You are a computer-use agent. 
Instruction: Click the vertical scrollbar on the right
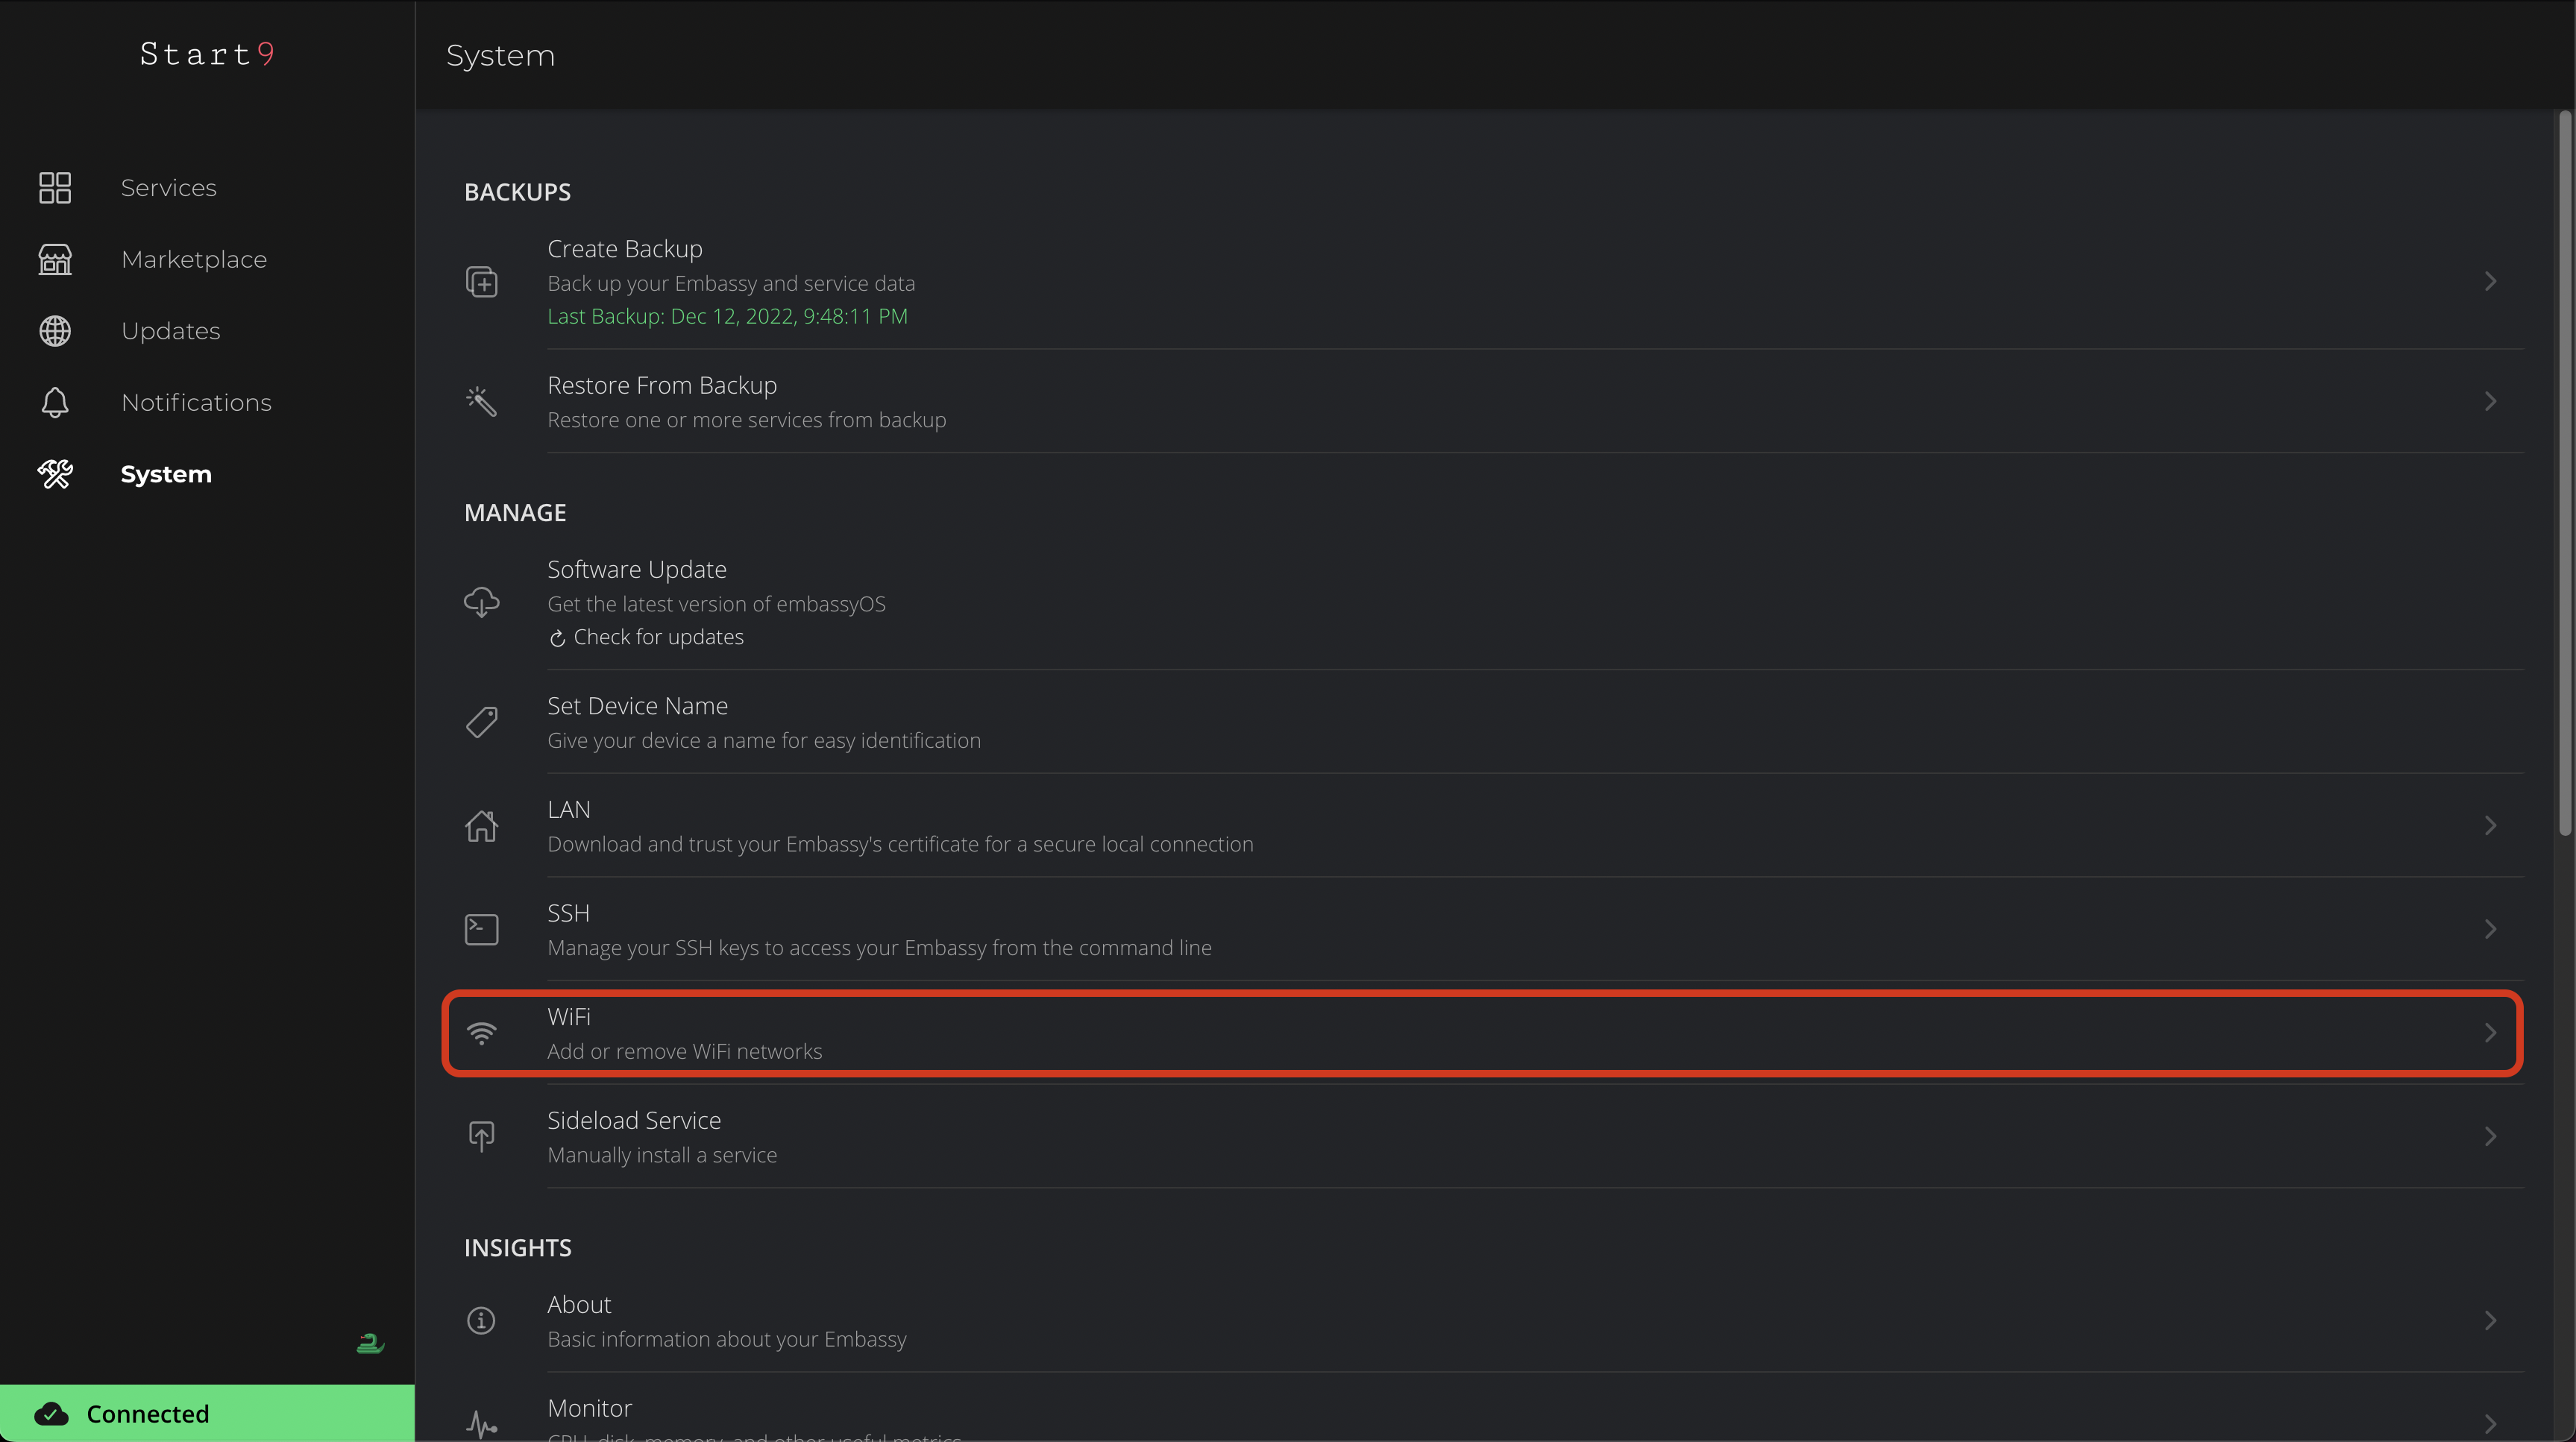[2564, 470]
